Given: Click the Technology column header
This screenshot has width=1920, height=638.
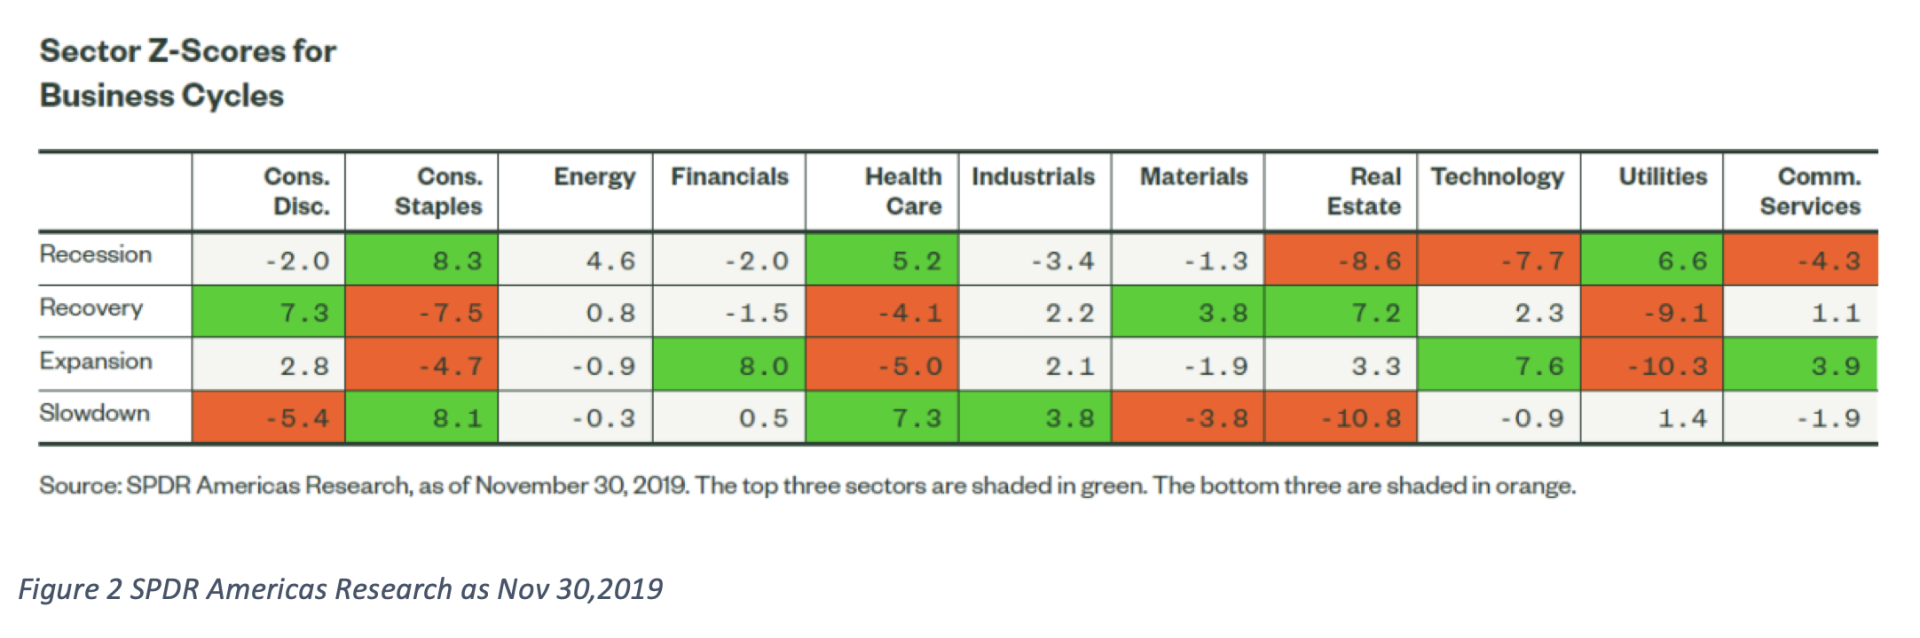Looking at the screenshot, I should point(1497,177).
